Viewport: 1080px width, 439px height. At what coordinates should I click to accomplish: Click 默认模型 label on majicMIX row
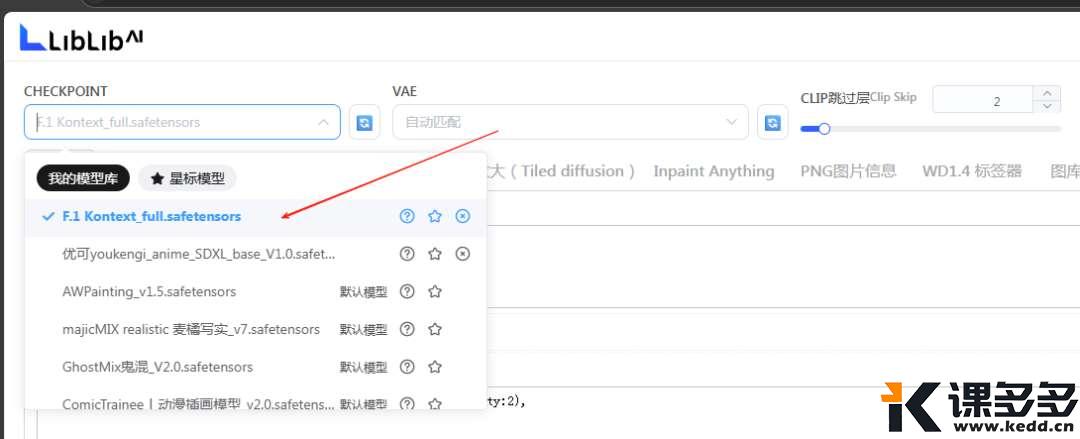pyautogui.click(x=364, y=329)
